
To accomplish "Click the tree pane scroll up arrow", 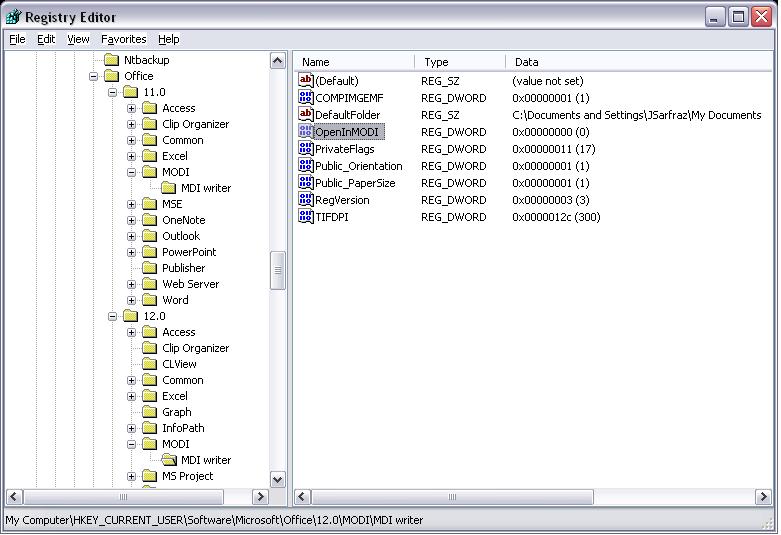I will [277, 61].
